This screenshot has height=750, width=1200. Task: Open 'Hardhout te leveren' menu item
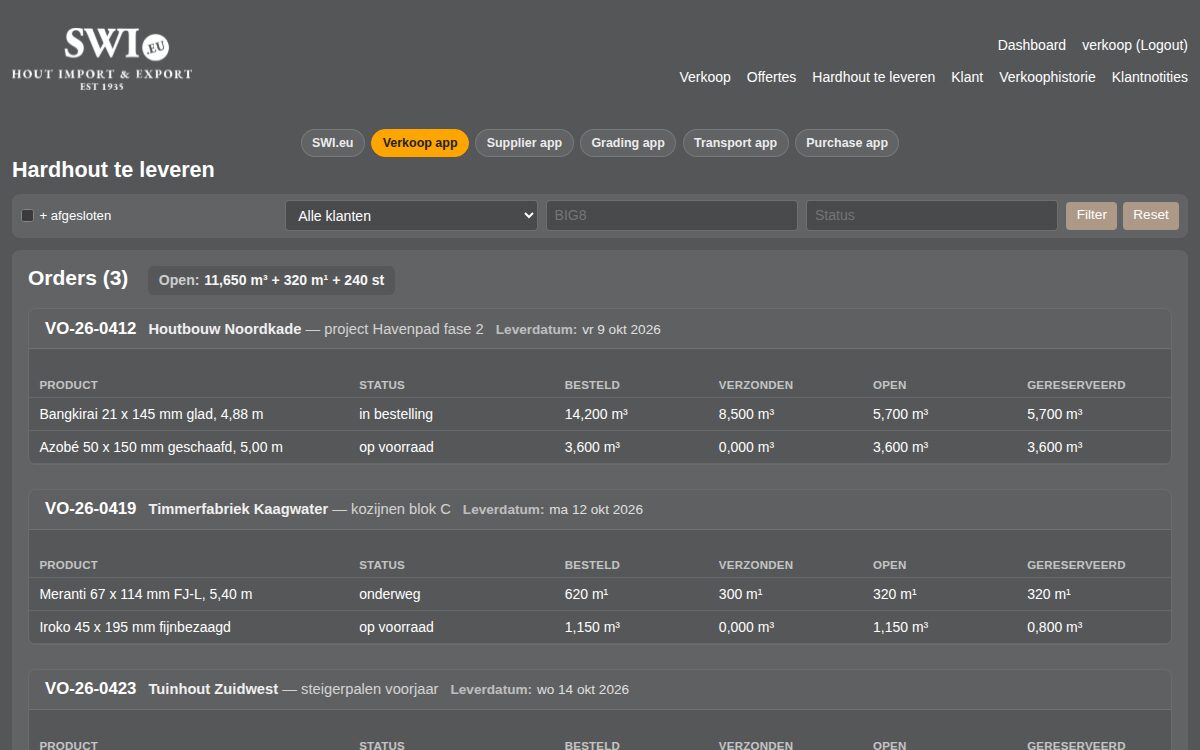tap(874, 77)
